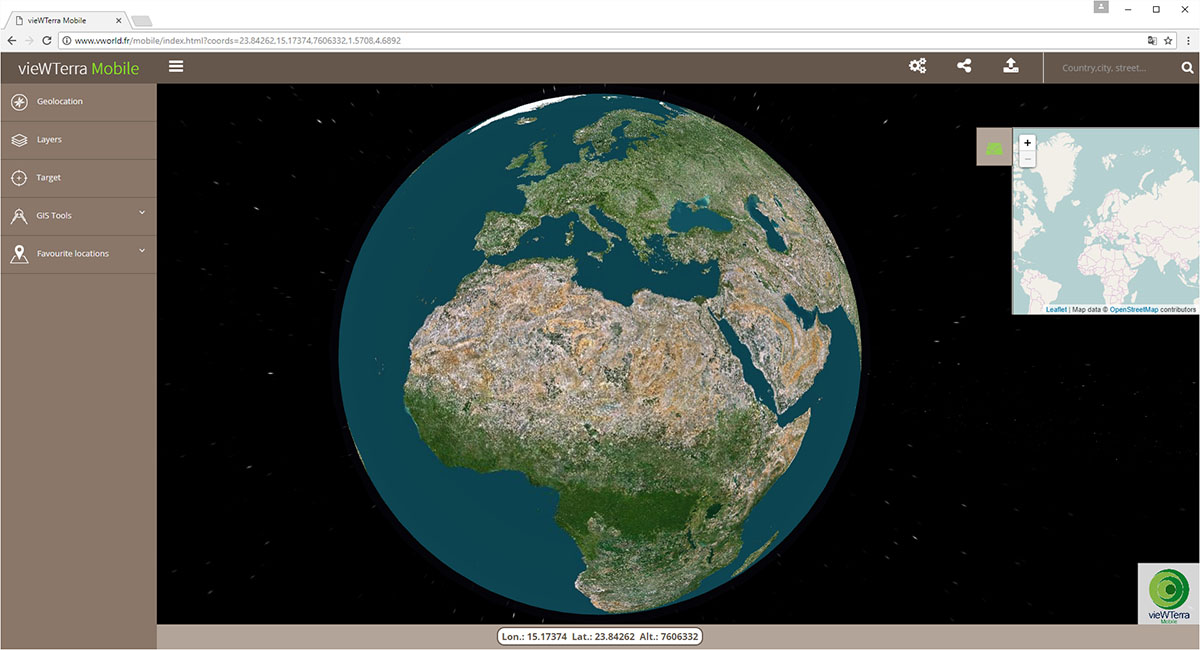The image size is (1200, 650).
Task: Open the settings gears icon
Action: 917,66
